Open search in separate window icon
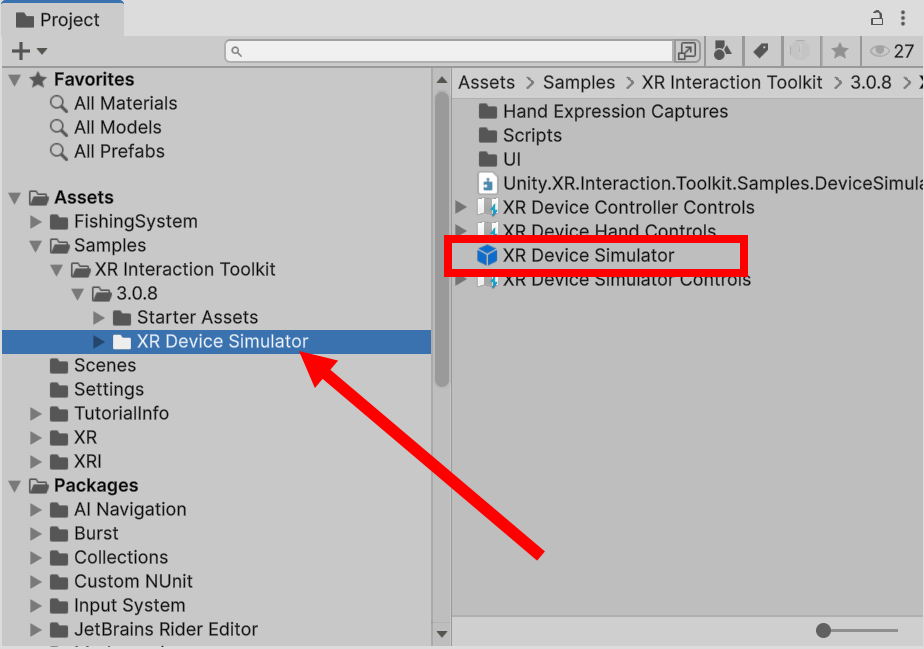This screenshot has width=924, height=649. tap(687, 51)
